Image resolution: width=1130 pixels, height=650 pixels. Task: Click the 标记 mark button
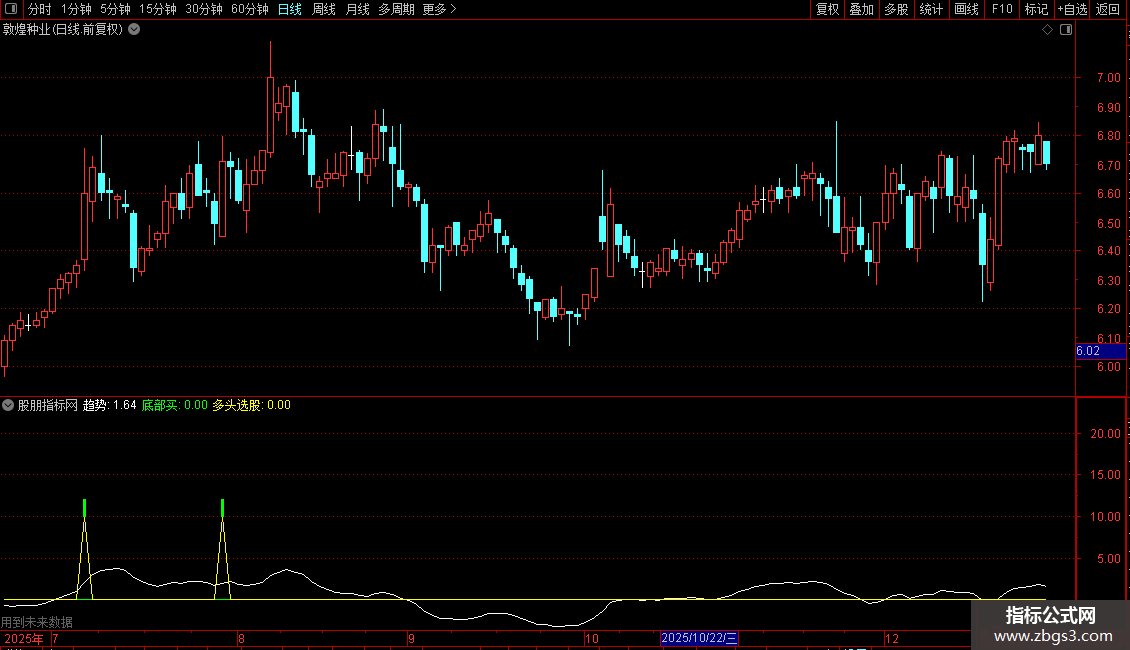tap(1036, 9)
